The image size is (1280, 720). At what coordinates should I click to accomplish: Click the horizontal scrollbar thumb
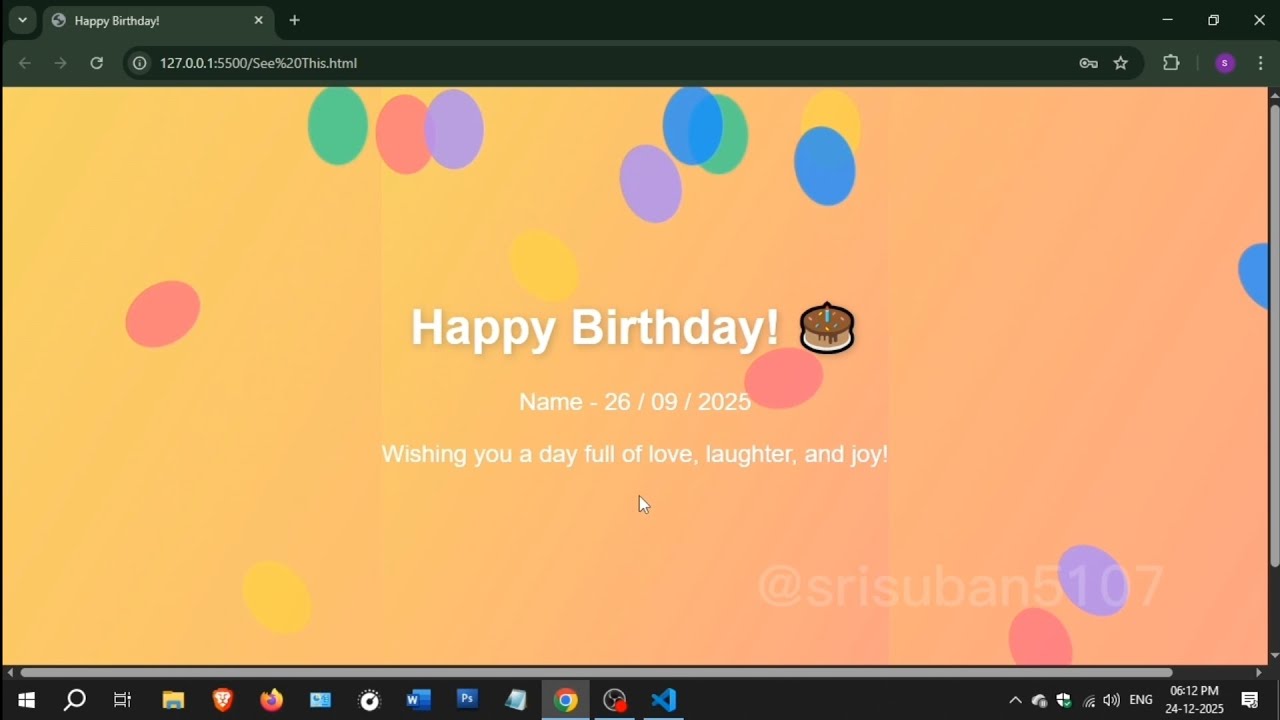596,673
